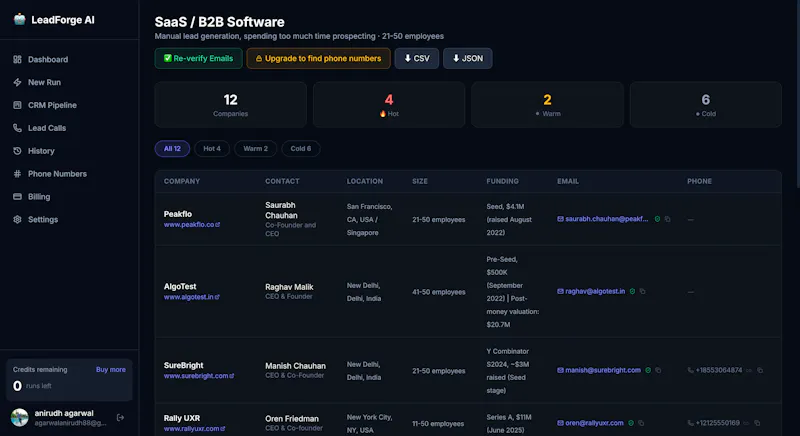Open Lead Calls via its phone icon
The width and height of the screenshot is (800, 436).
click(17, 128)
